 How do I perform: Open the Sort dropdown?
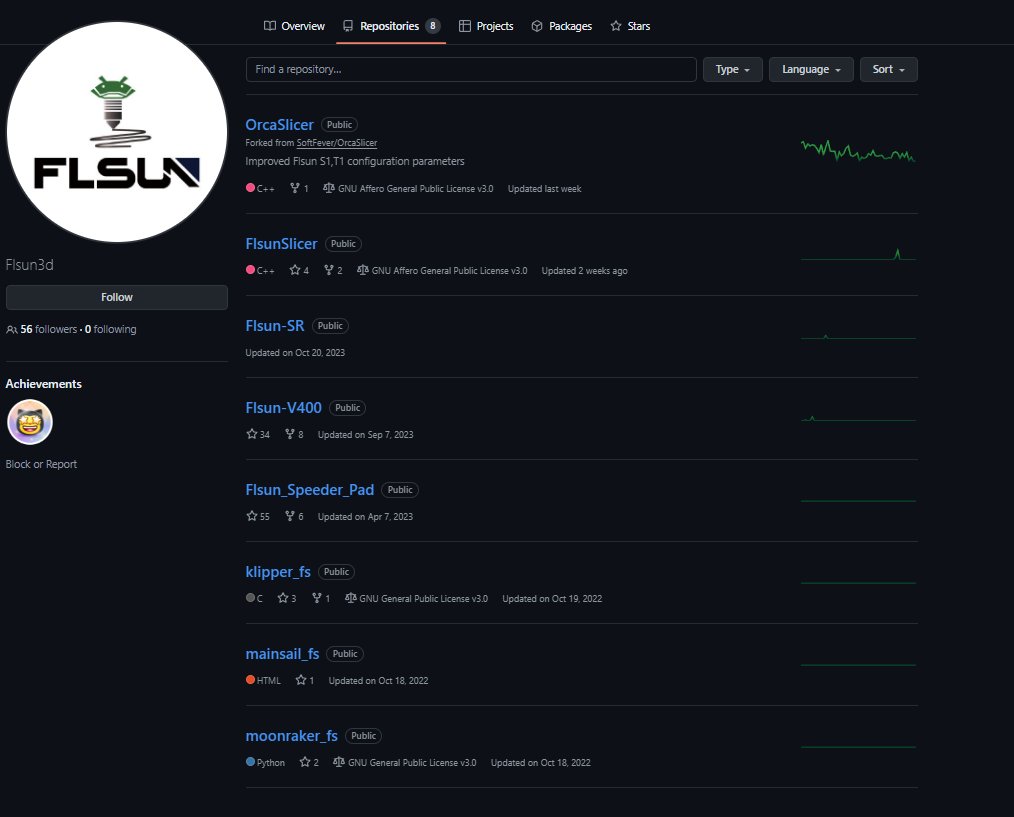pos(888,69)
